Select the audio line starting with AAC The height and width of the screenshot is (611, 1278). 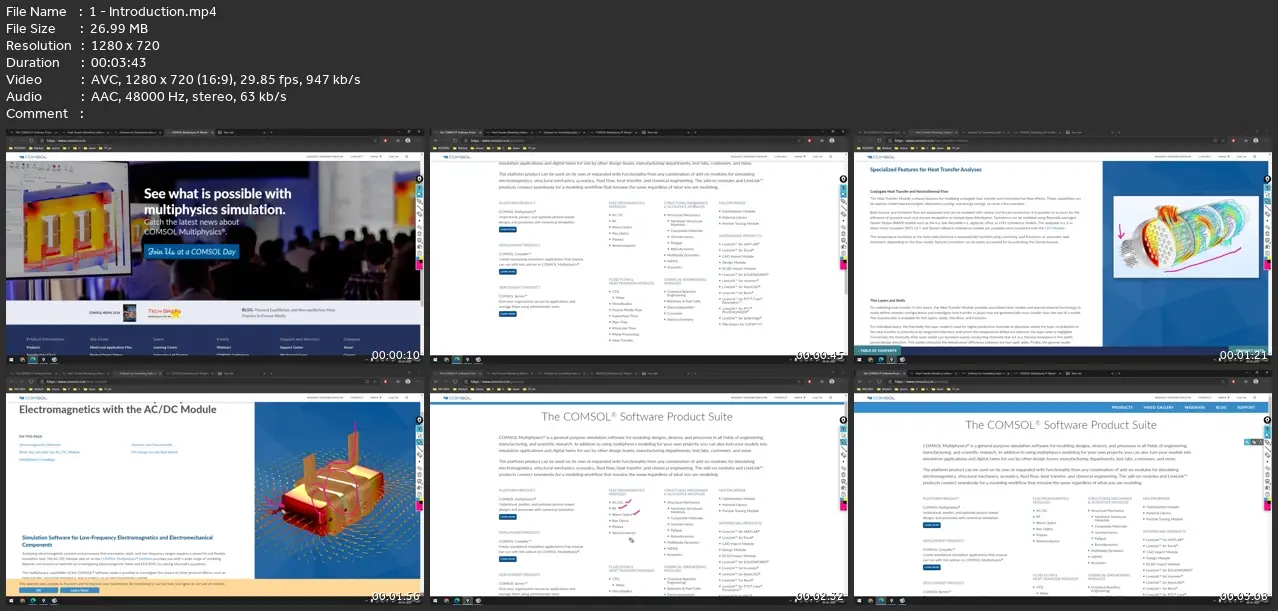click(x=188, y=97)
